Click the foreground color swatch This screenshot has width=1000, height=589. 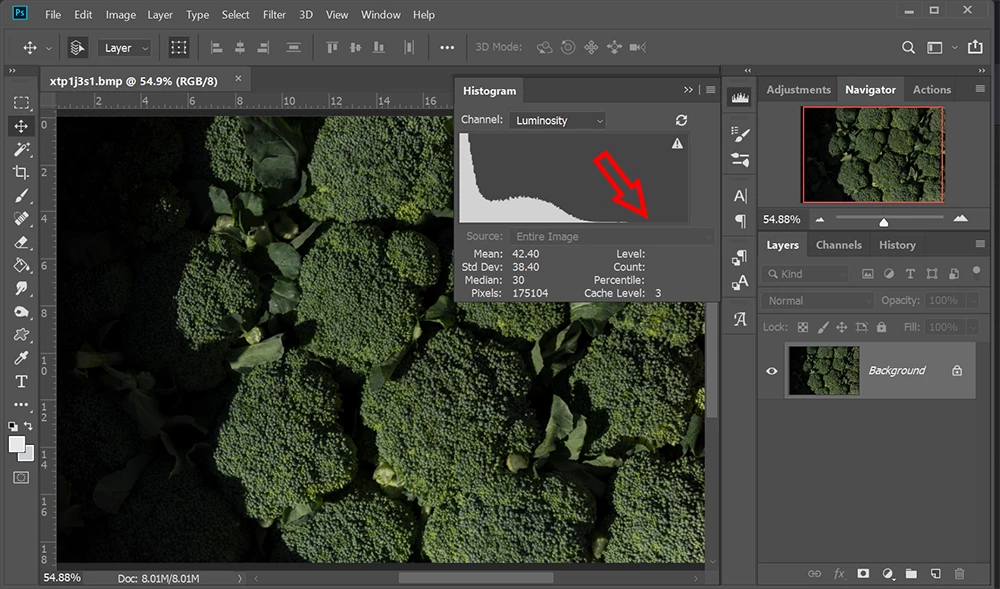(x=17, y=444)
